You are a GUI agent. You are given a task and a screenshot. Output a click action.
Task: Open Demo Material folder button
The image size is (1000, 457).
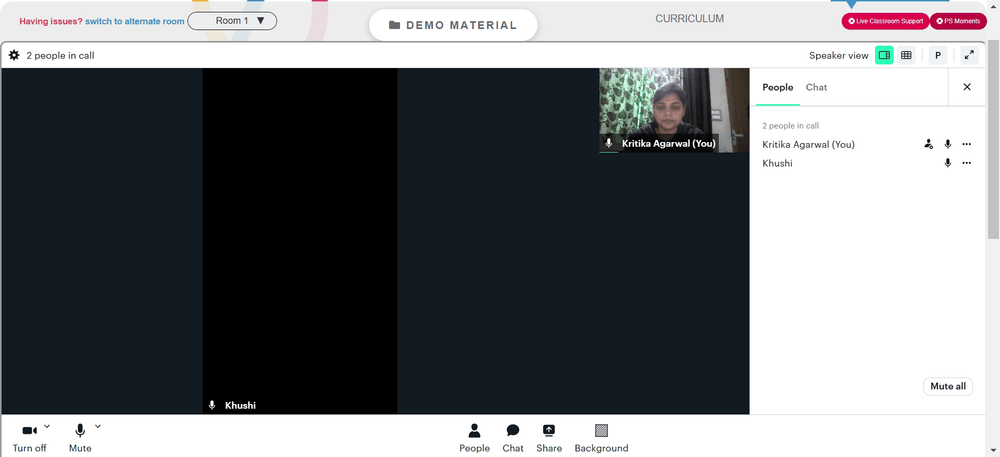pos(453,25)
